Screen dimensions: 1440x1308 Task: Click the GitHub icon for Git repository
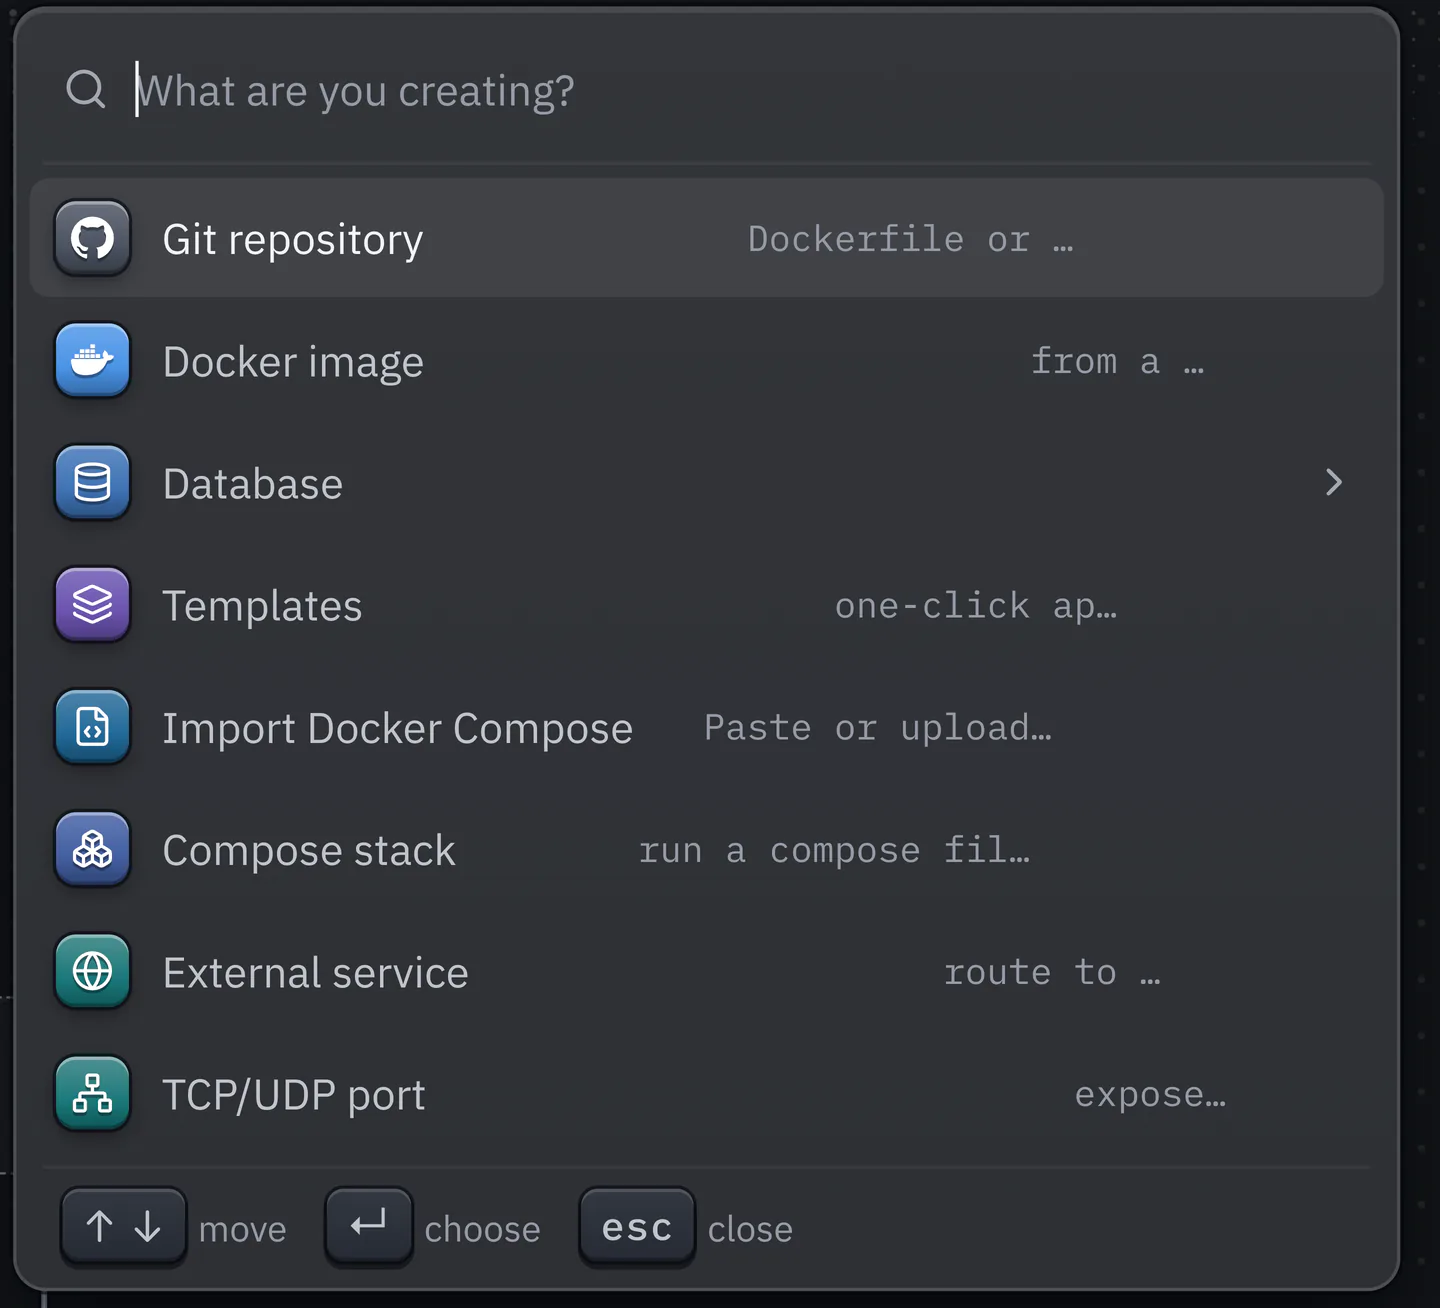[92, 239]
